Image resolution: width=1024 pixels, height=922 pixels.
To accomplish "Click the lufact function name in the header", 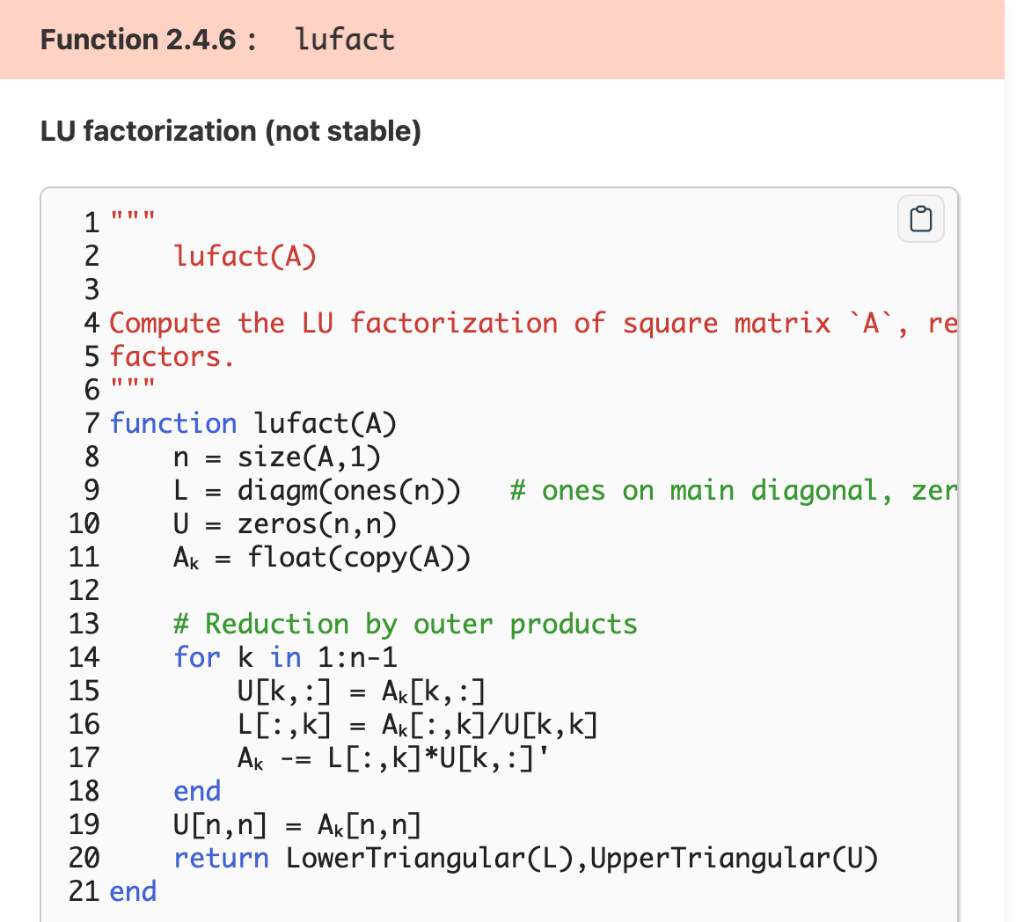I will 344,39.
